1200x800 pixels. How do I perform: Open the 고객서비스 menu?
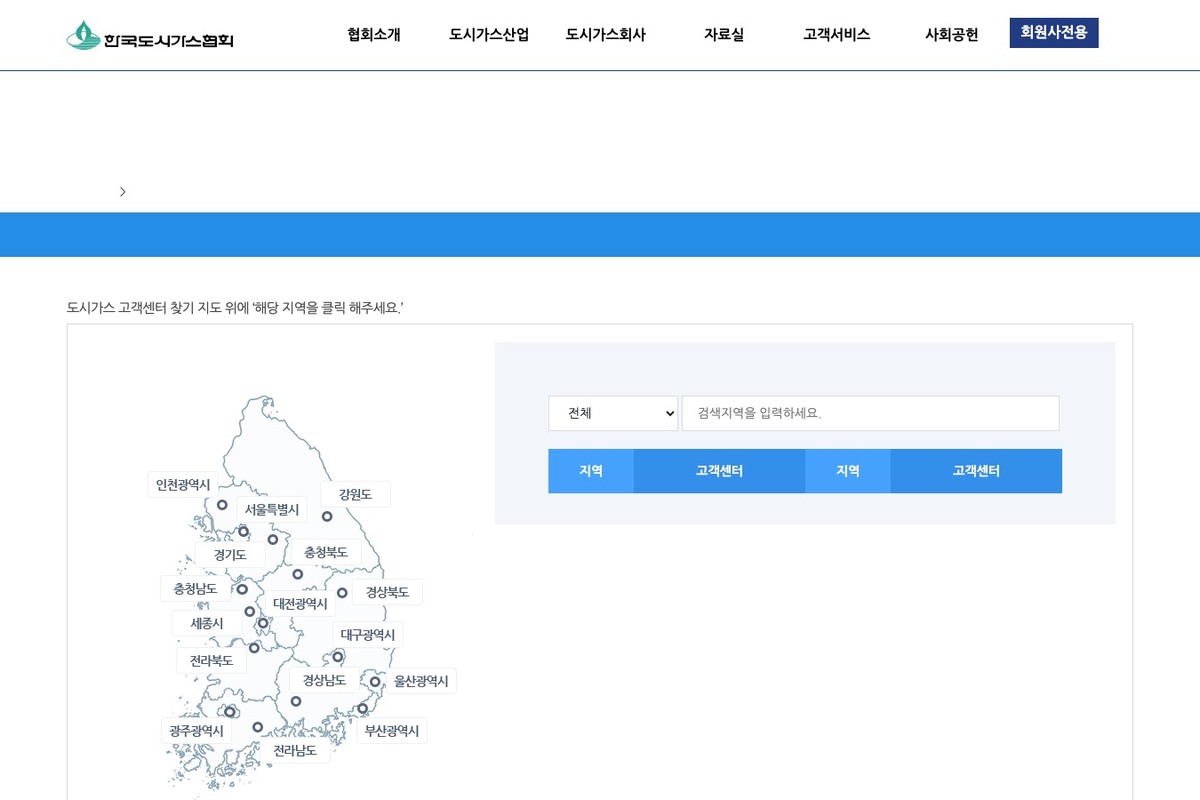click(837, 35)
